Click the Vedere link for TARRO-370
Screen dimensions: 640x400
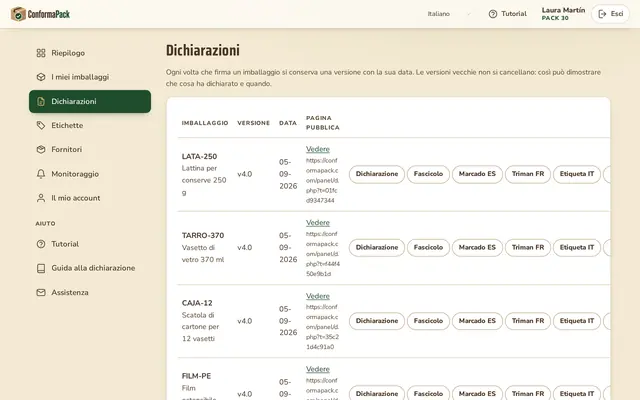pos(318,223)
